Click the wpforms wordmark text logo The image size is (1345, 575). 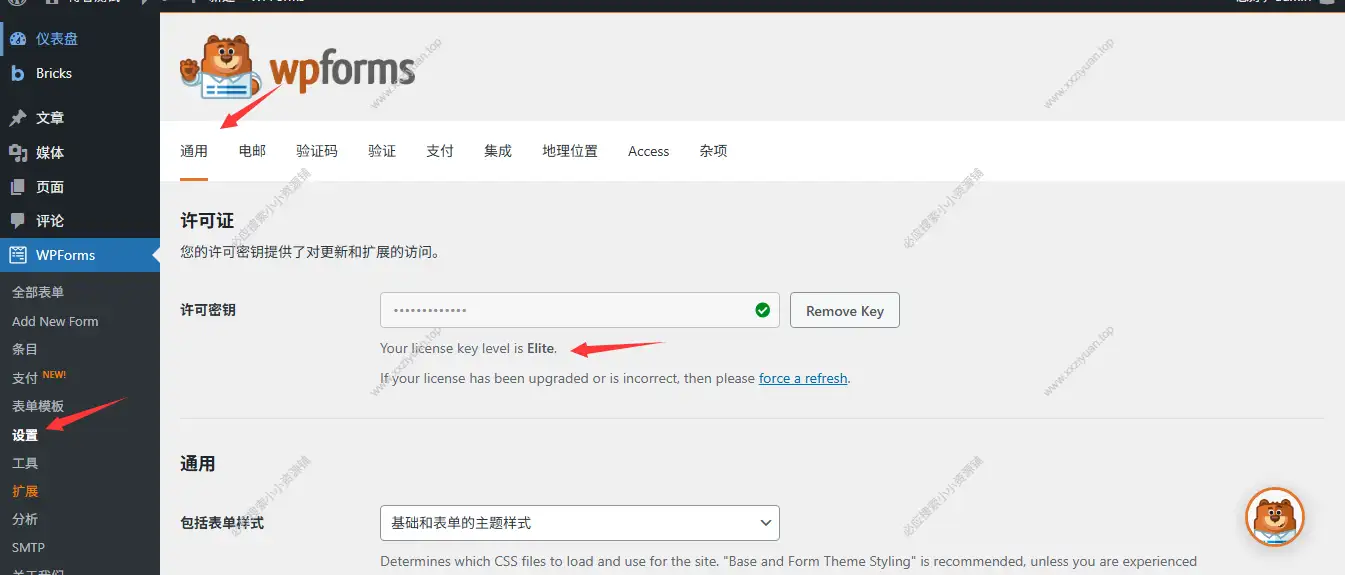(x=342, y=71)
